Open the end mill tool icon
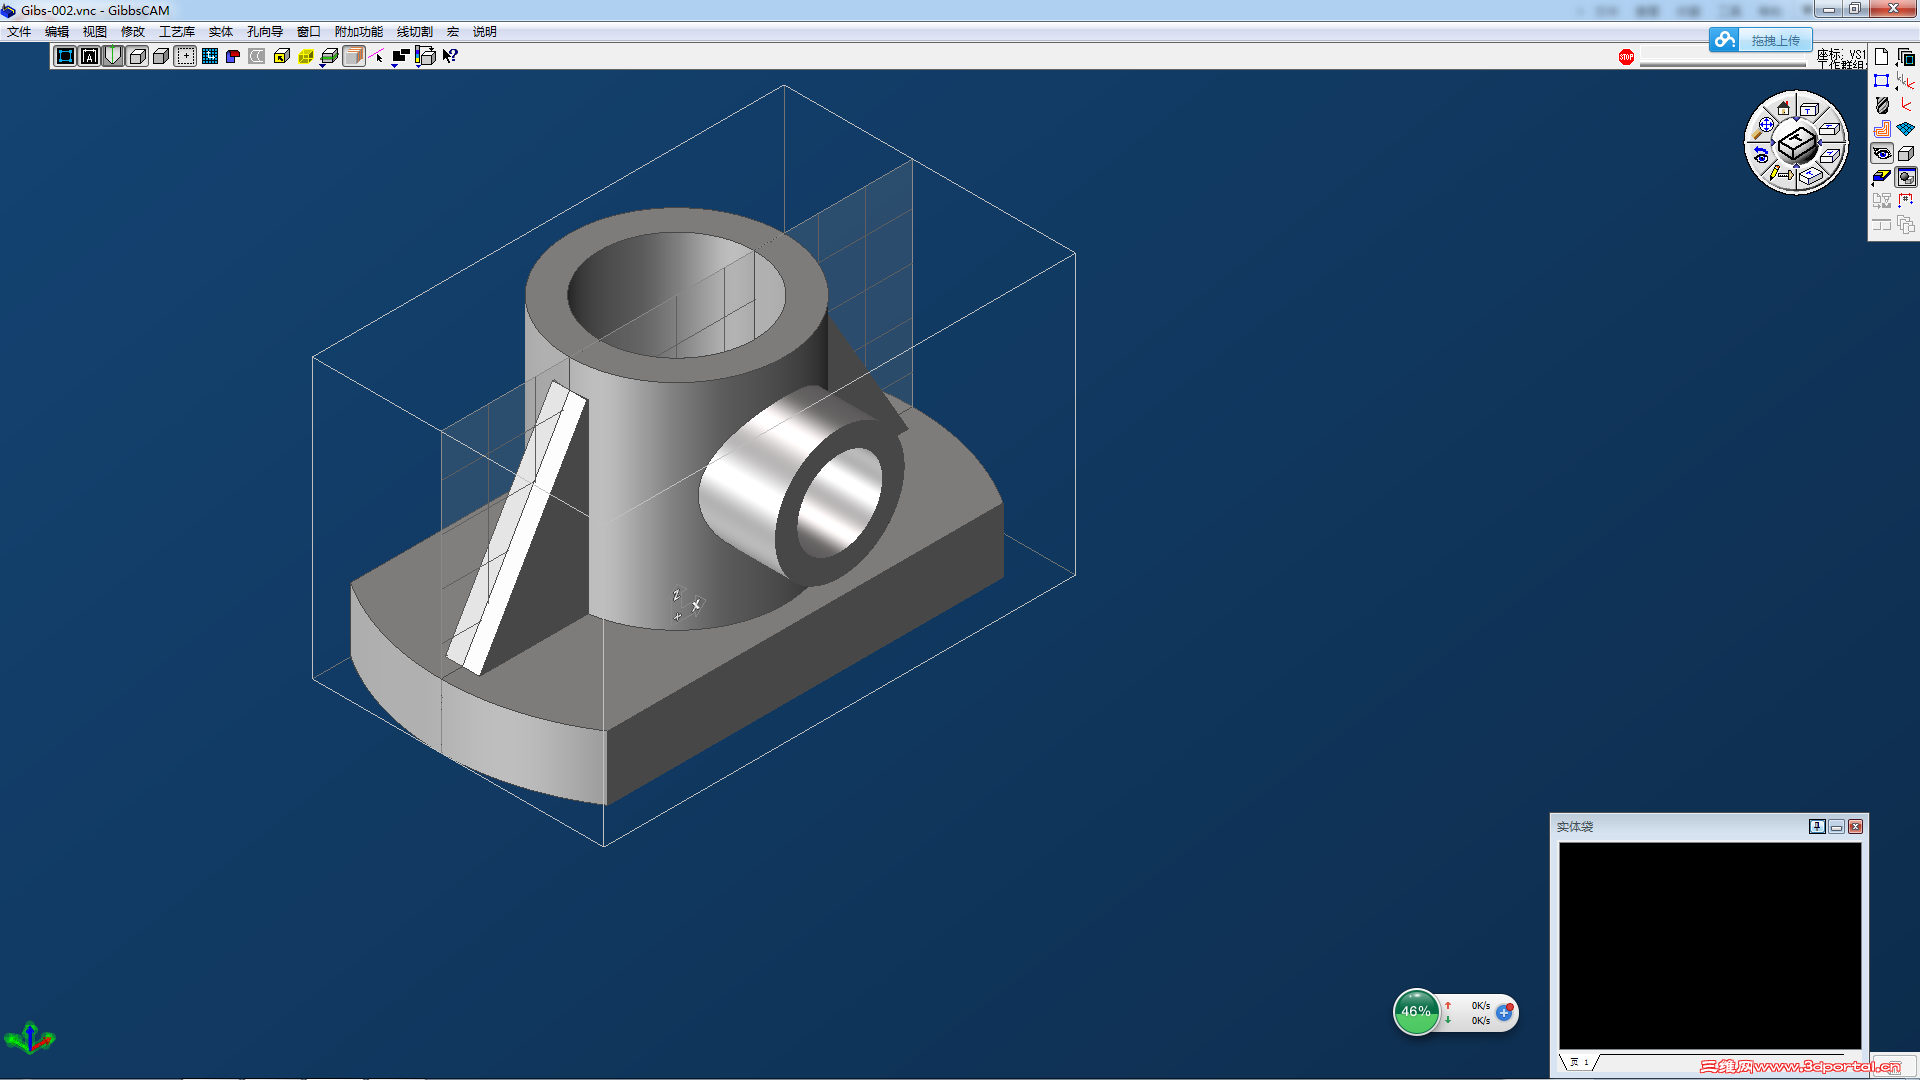 1881,105
